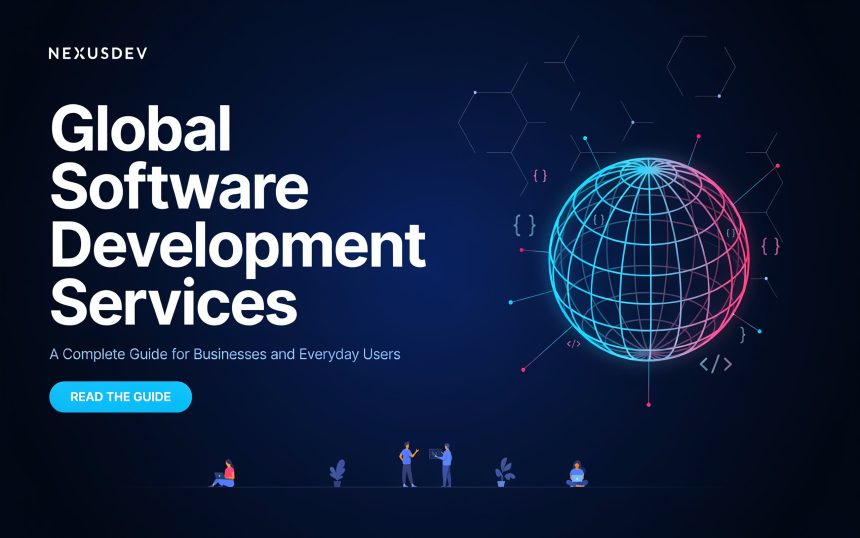Screen dimensions: 860x538
Task: Click the large code tag icon below globe
Action: (715, 364)
